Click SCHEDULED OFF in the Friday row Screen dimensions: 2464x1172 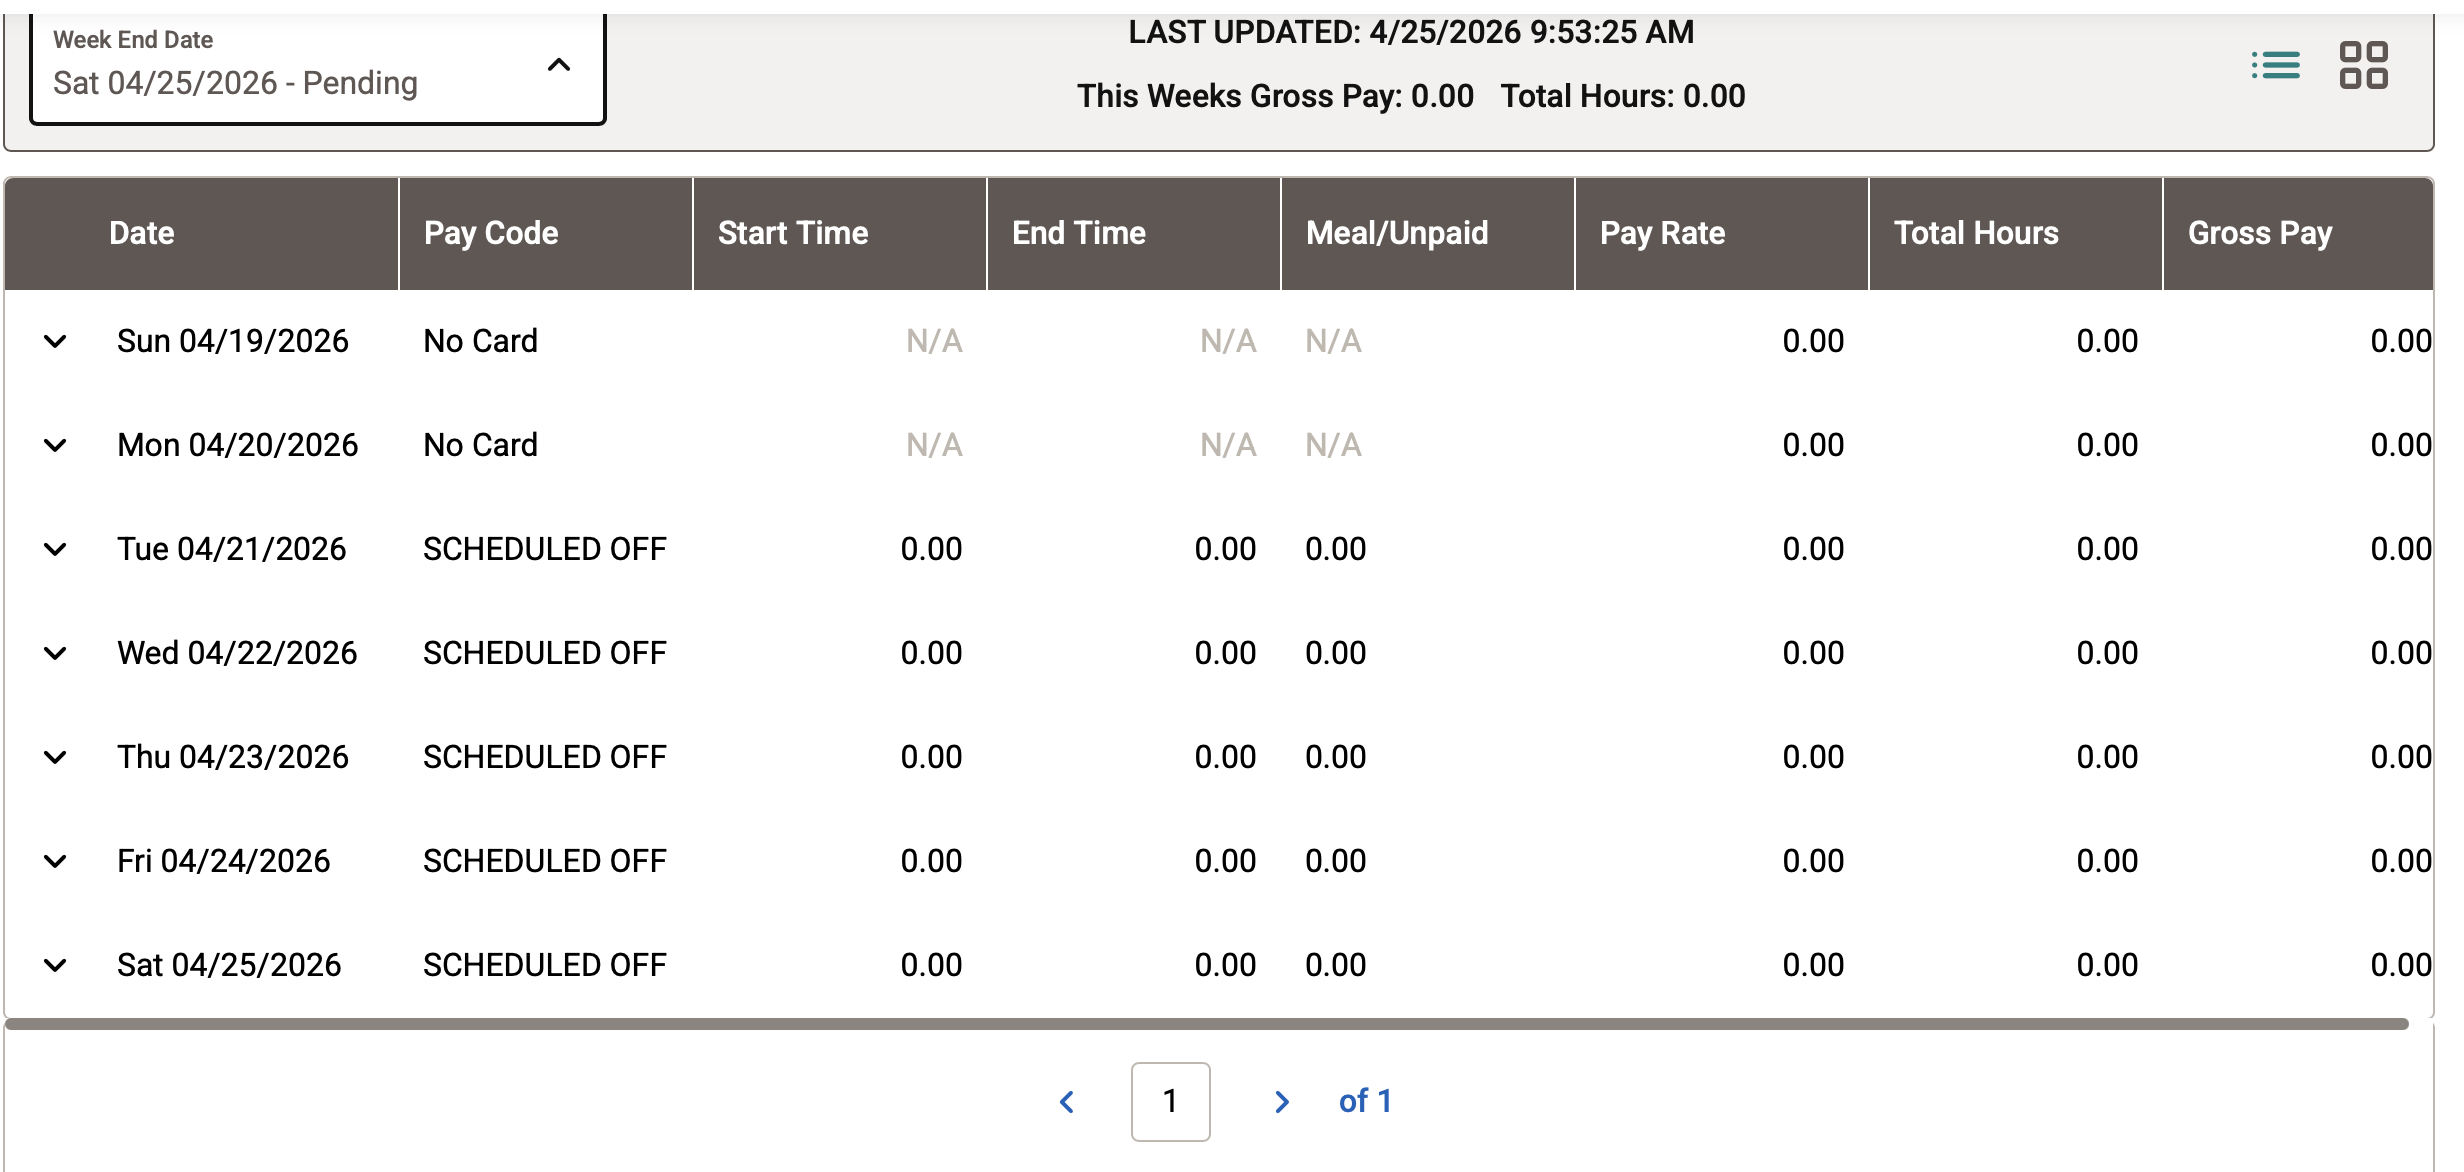(x=545, y=862)
